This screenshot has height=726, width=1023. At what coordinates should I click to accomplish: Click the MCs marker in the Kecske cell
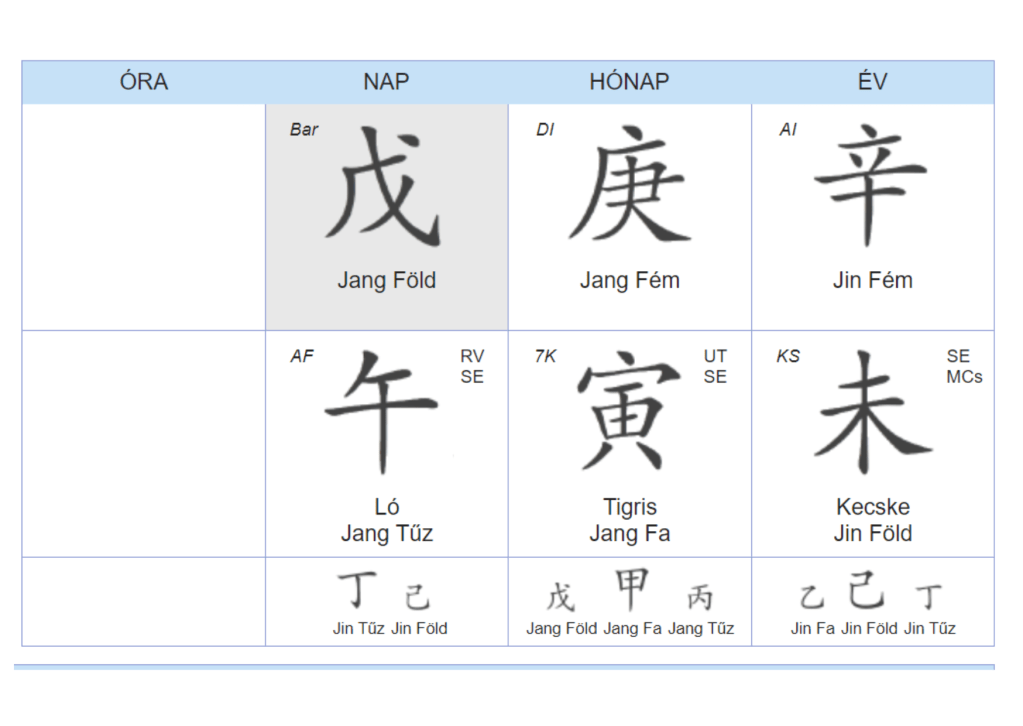coord(964,377)
